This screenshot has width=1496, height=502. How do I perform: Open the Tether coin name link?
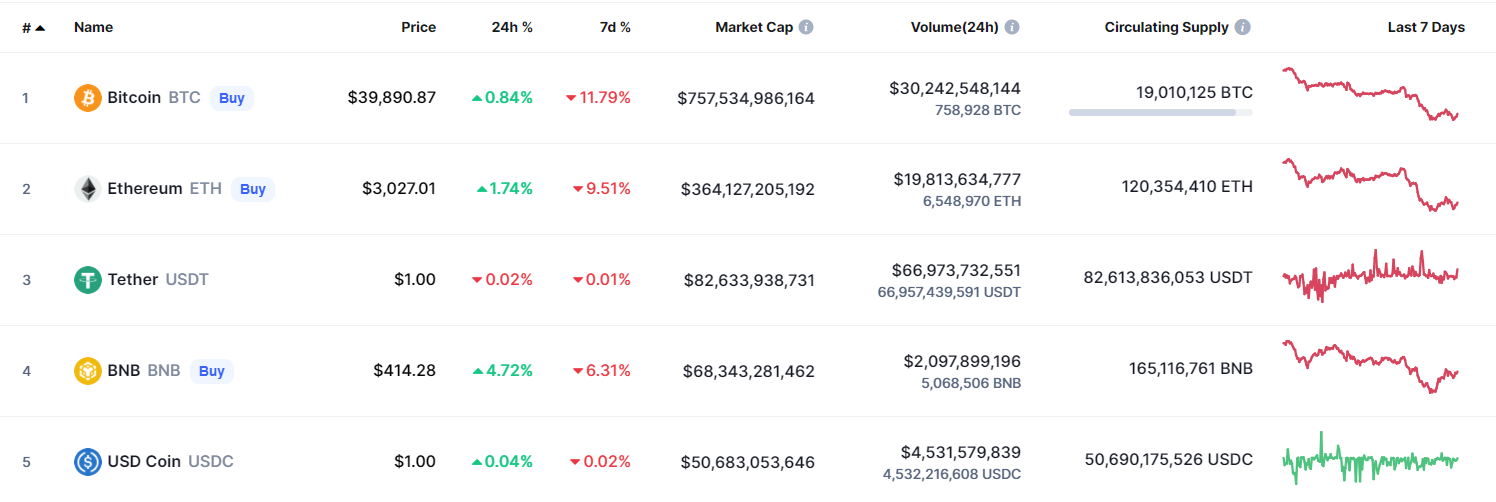(133, 280)
